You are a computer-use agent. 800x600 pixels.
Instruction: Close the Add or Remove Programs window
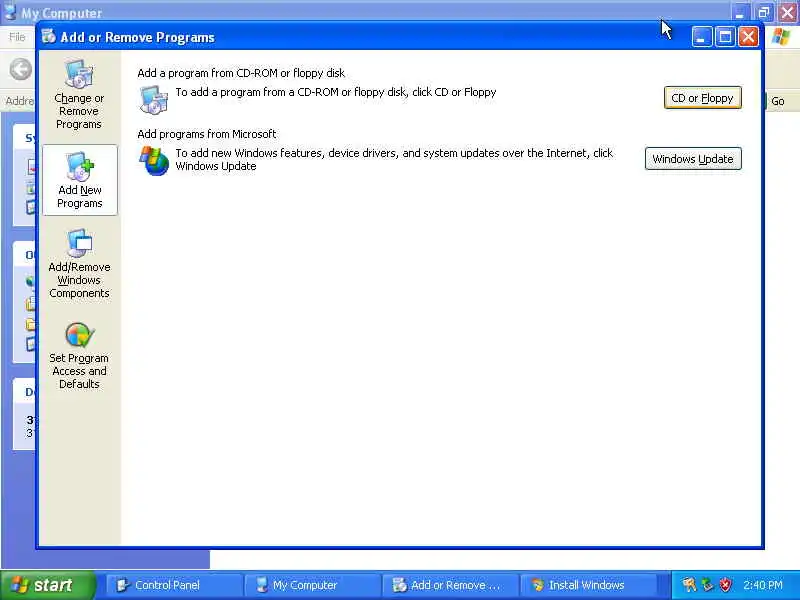point(748,37)
